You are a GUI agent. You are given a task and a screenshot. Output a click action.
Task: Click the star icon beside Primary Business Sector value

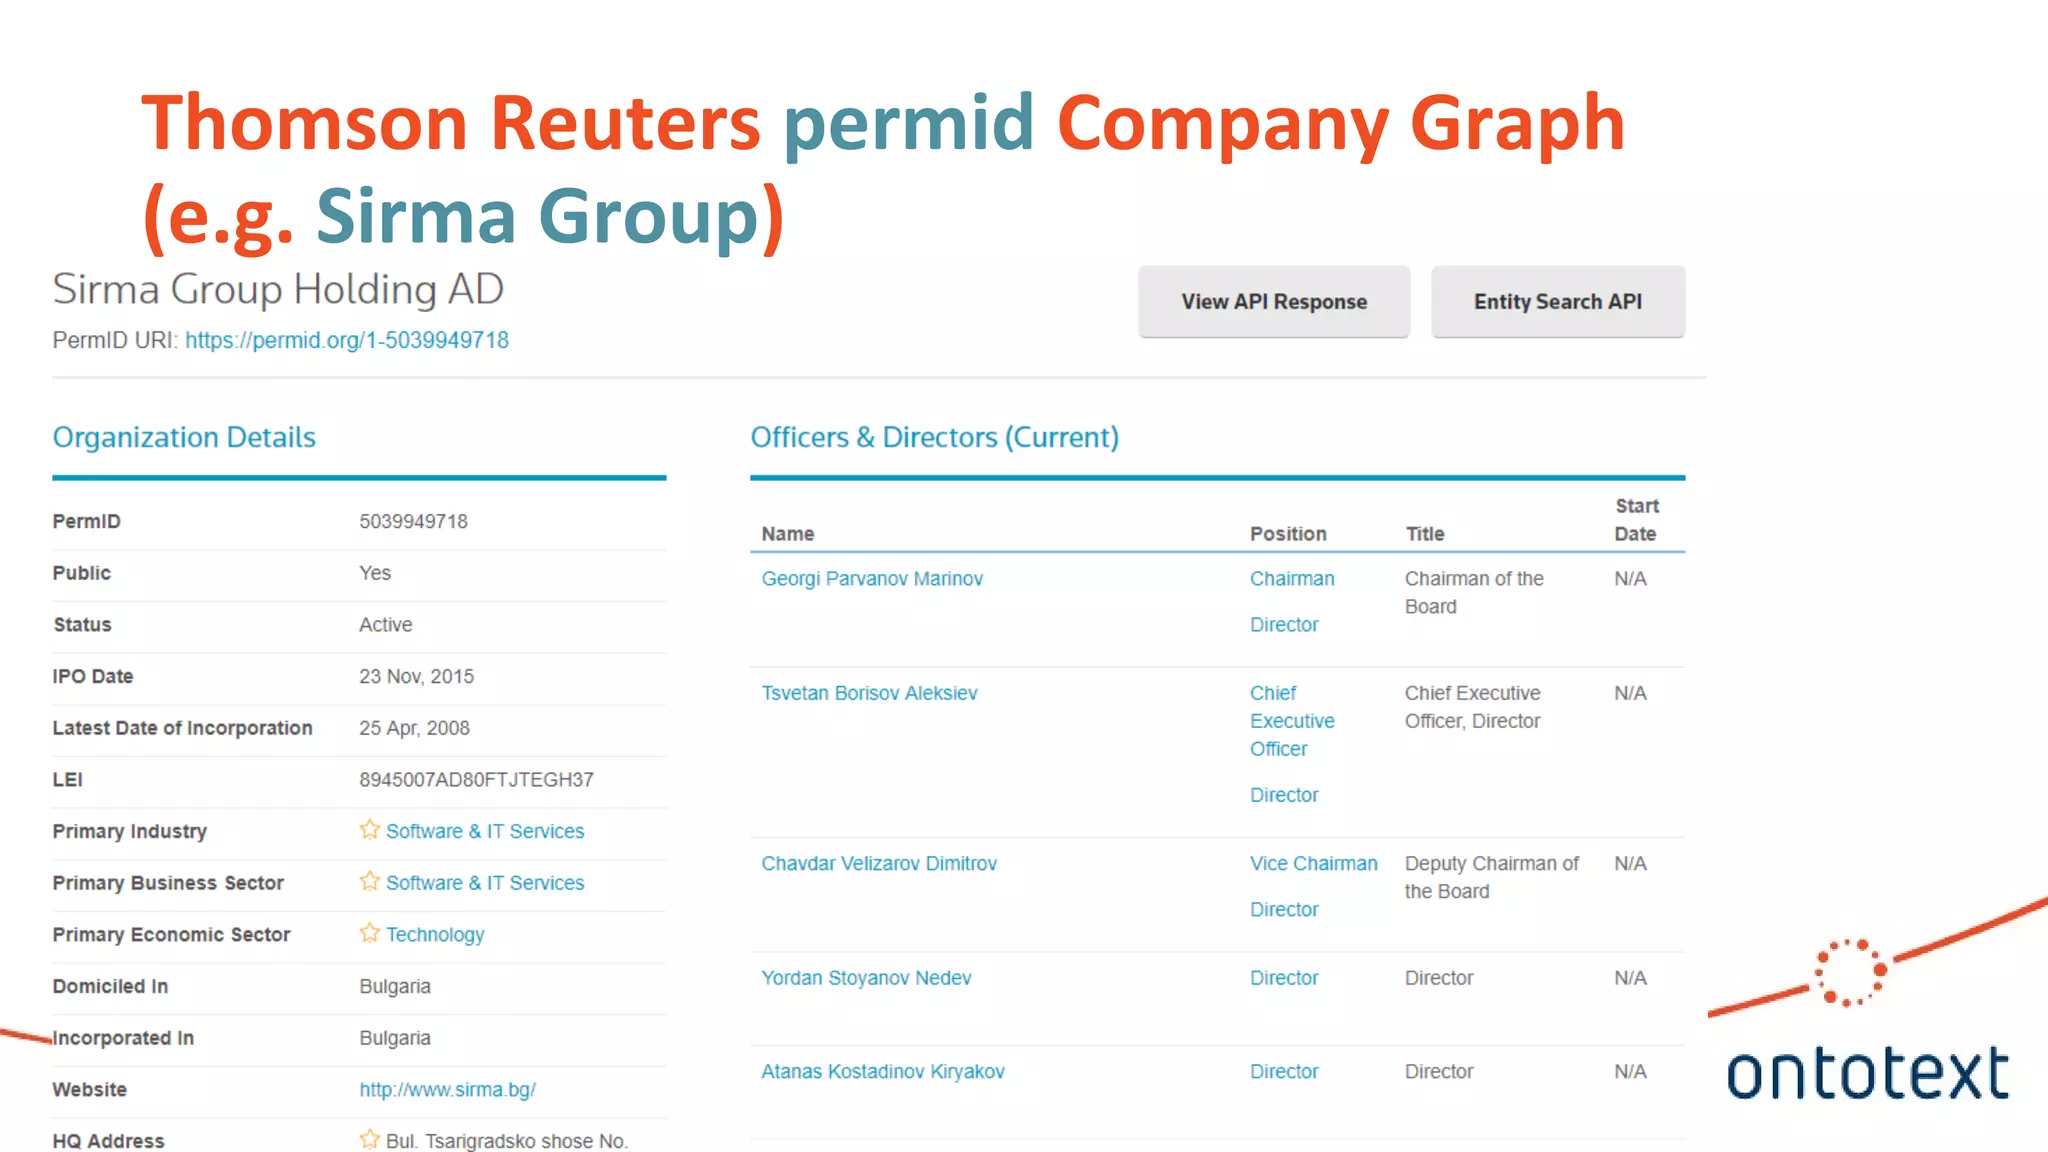coord(370,881)
